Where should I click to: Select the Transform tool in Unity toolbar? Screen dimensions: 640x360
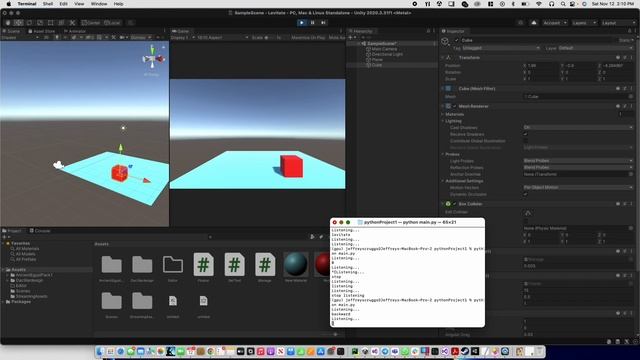tap(61, 23)
